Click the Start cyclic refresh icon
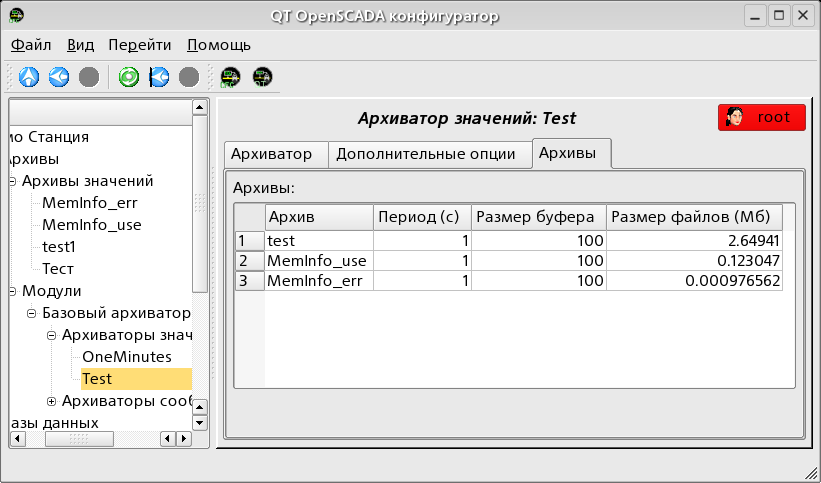 pos(159,76)
